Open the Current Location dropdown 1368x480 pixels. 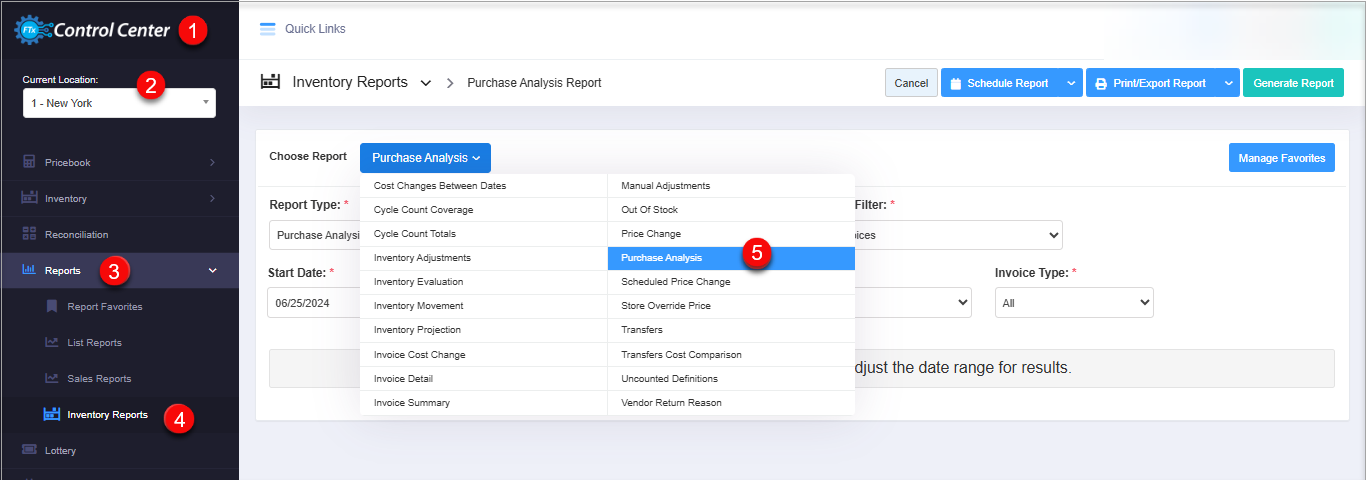point(119,103)
